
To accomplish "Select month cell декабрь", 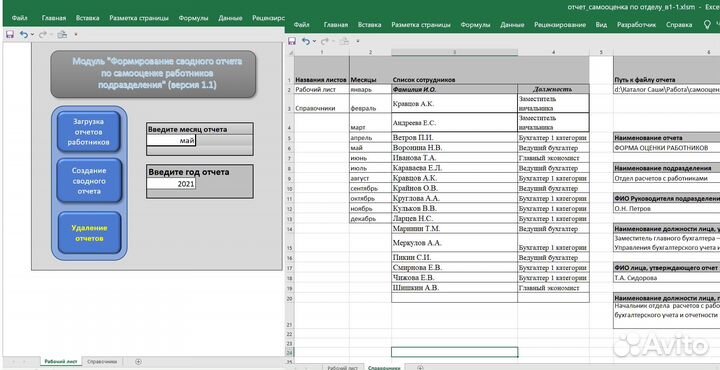I will click(x=370, y=219).
